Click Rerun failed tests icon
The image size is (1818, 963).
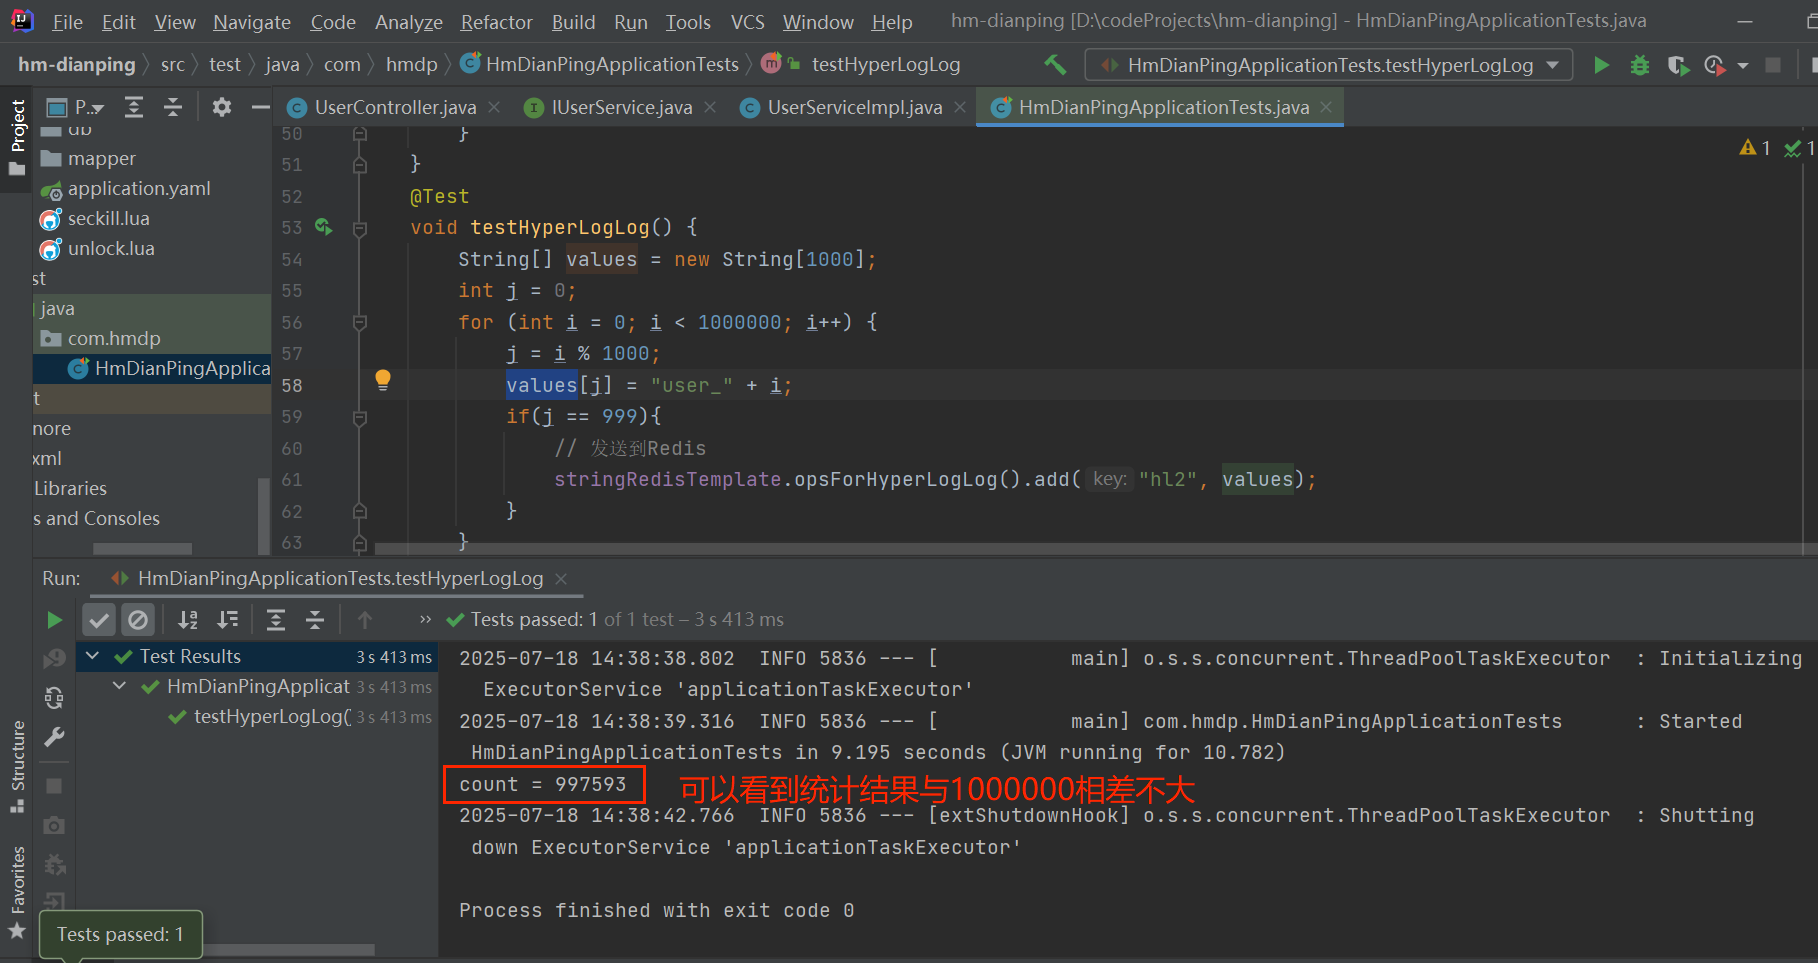[54, 659]
